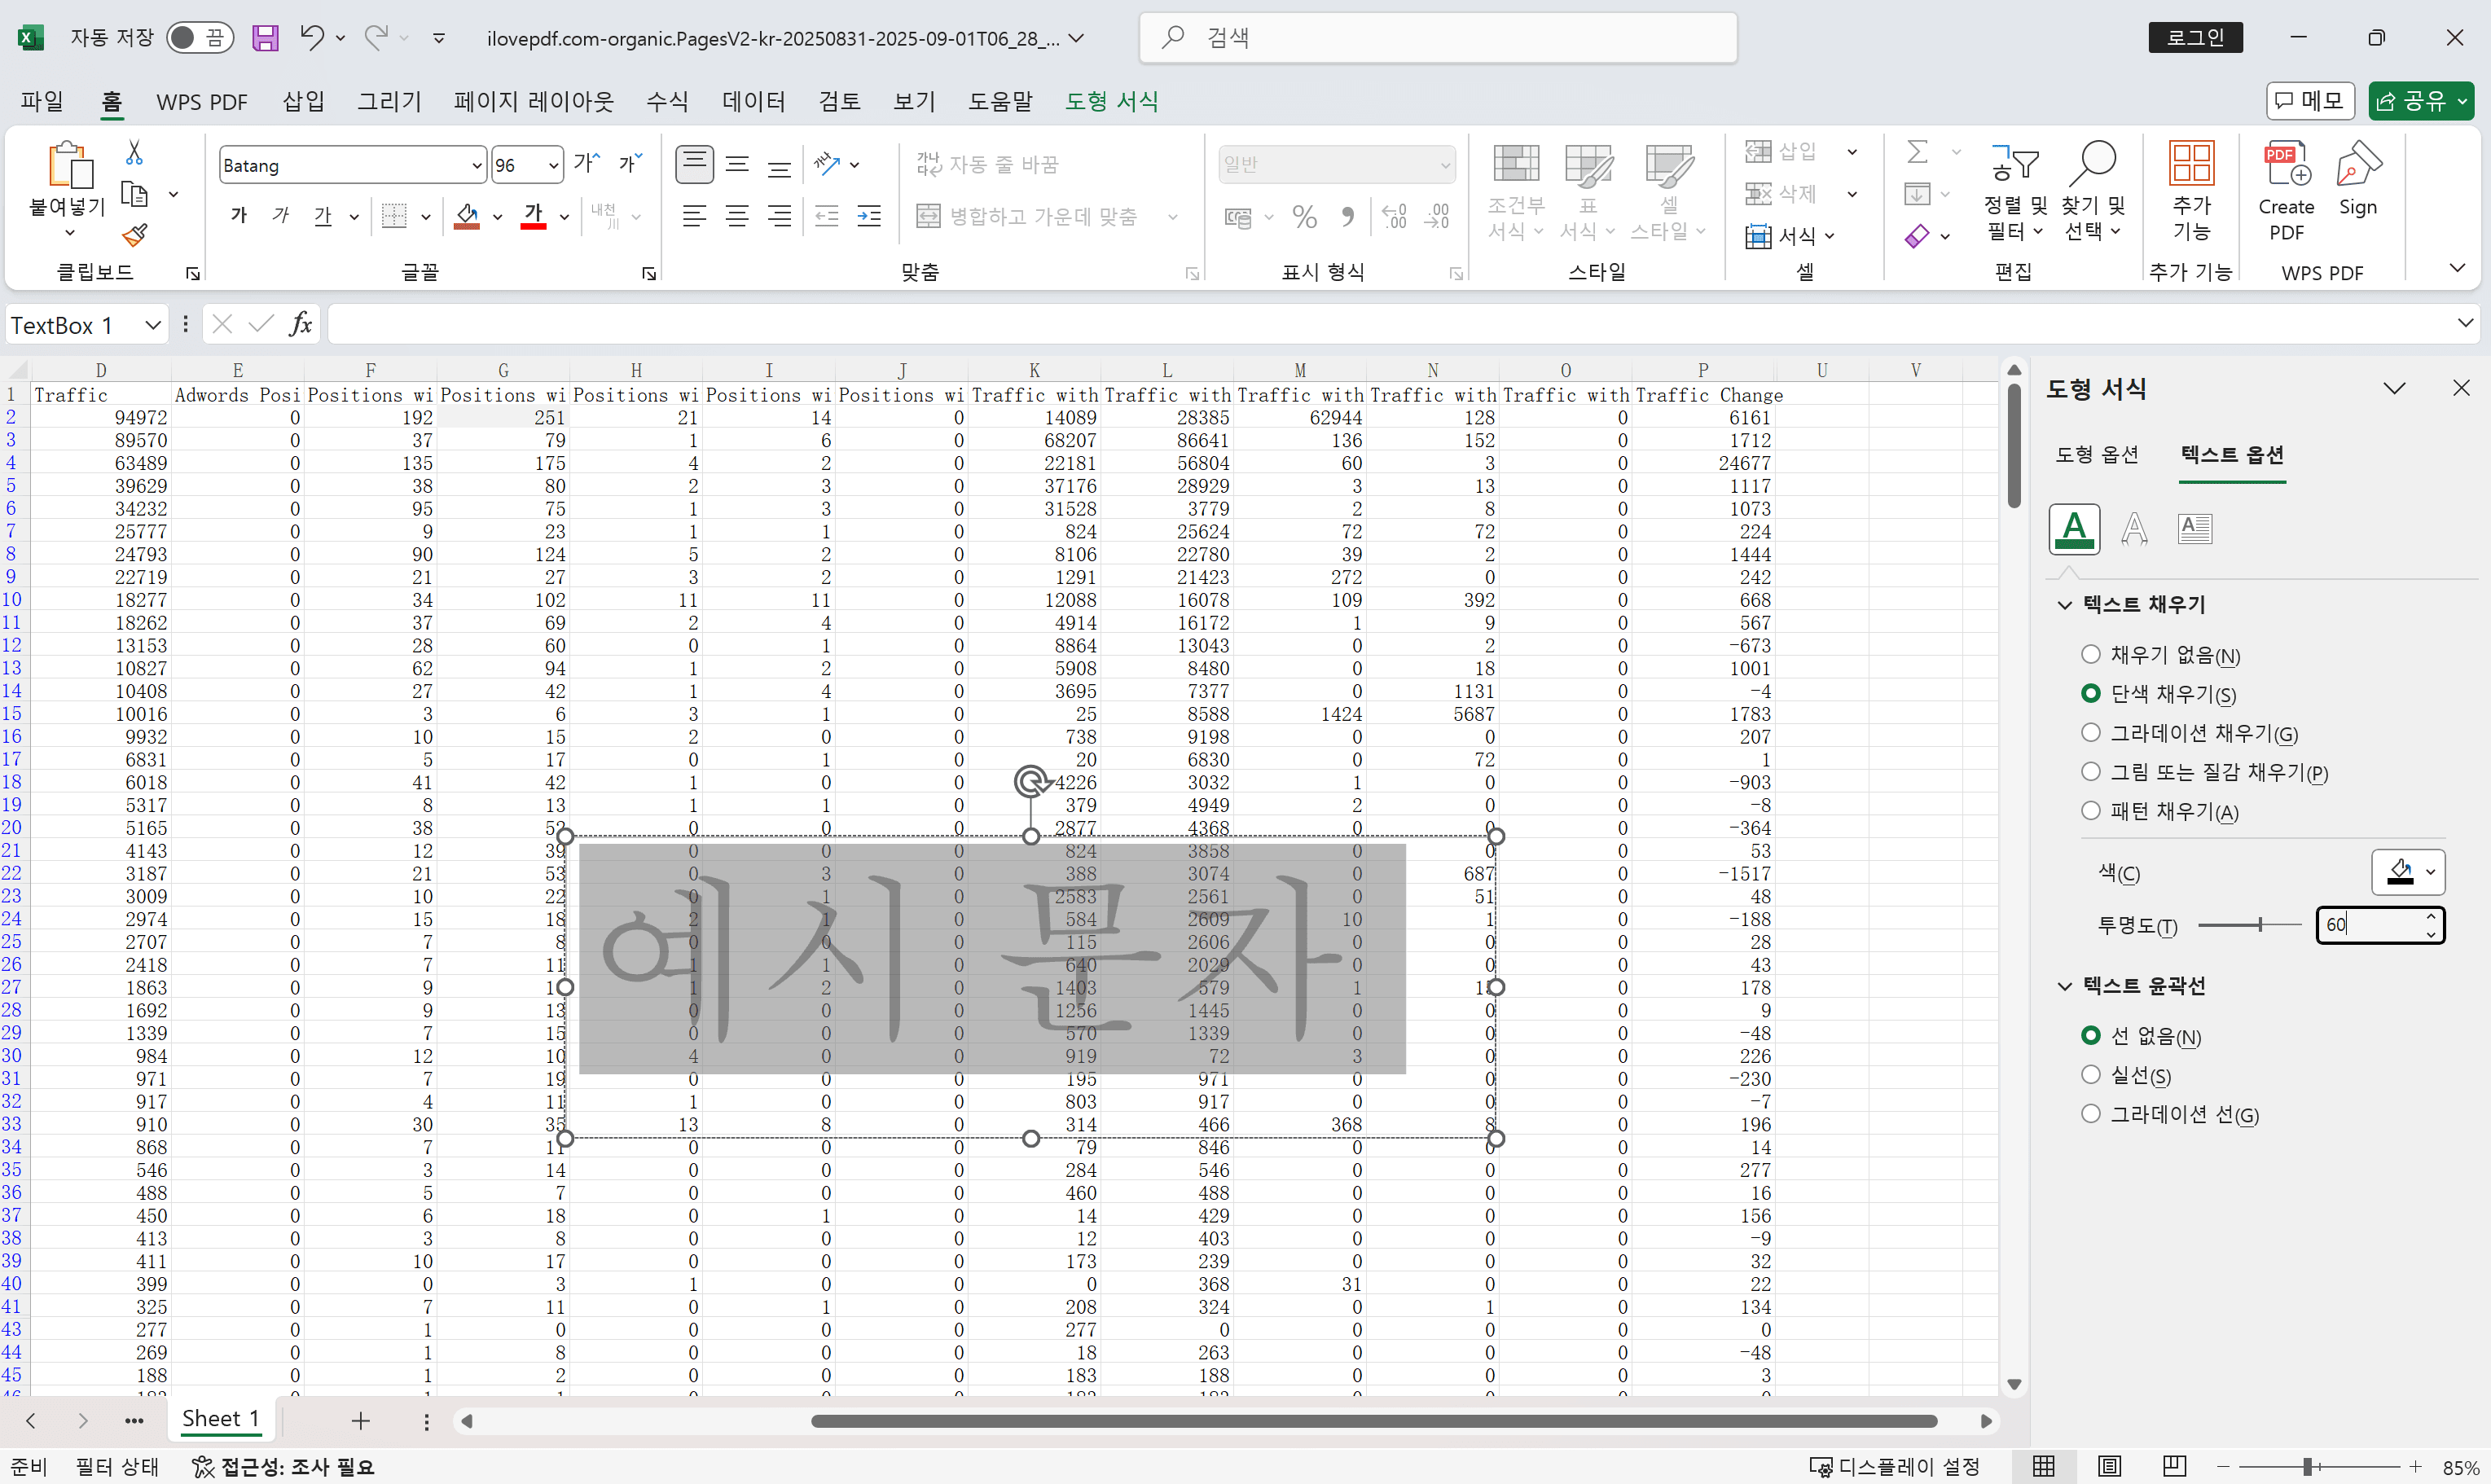This screenshot has height=1484, width=2491.
Task: Collapse the 텍스트 윤곽선 section
Action: (2064, 986)
